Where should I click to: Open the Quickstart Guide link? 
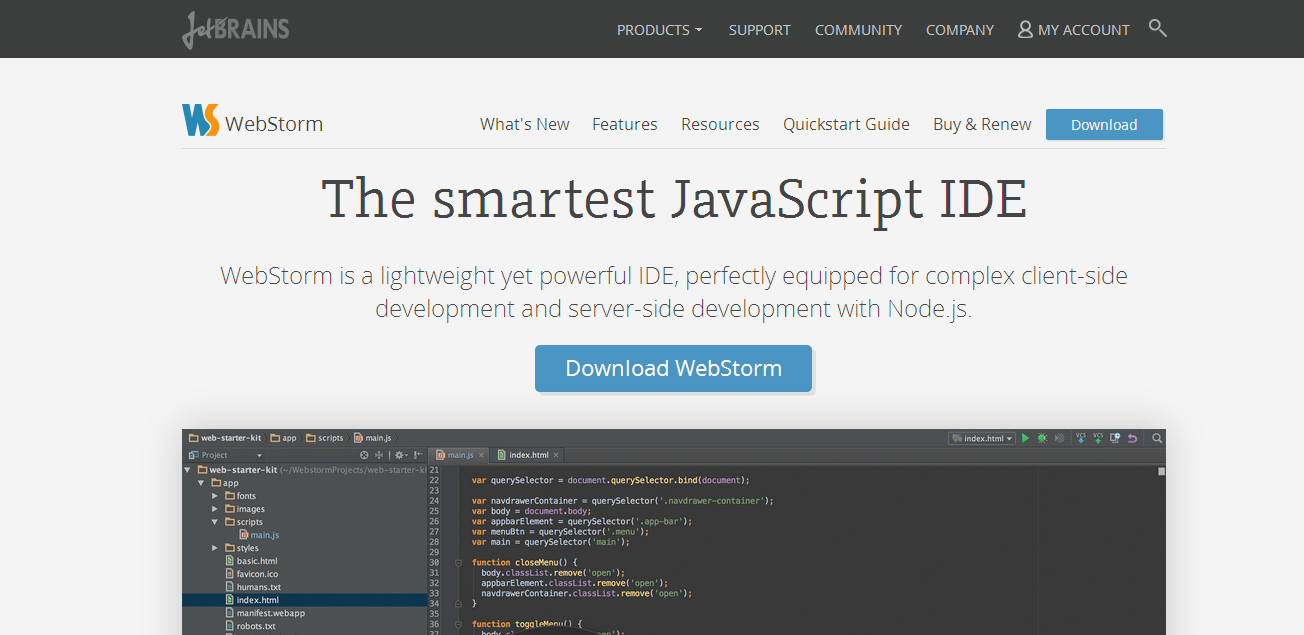click(x=846, y=124)
